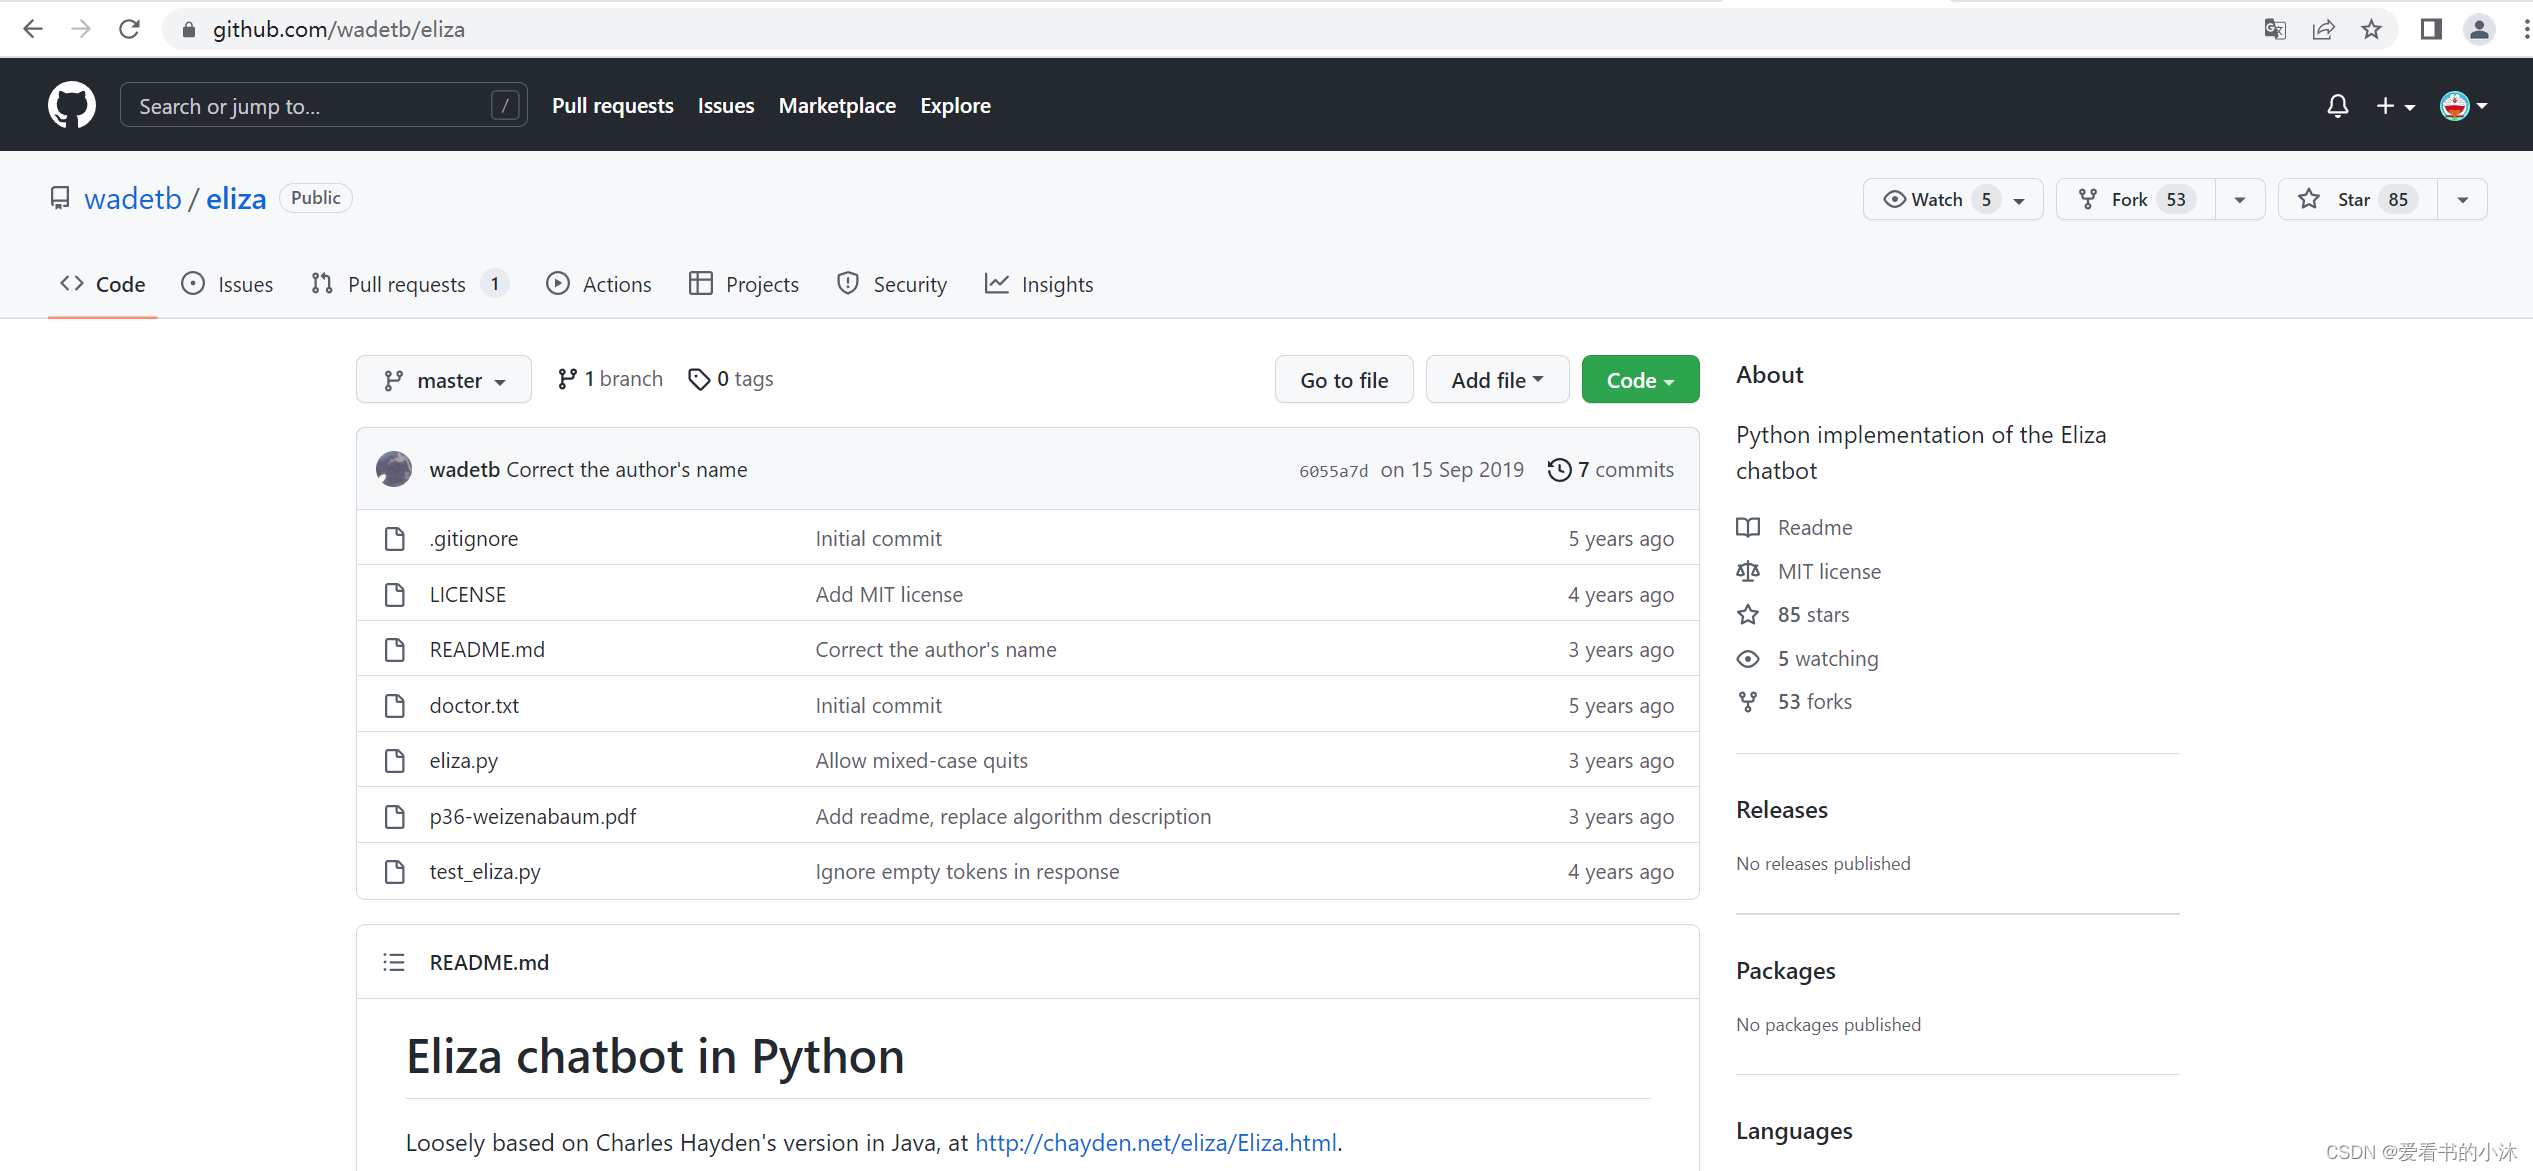
Task: Expand the Add file menu
Action: (x=1496, y=380)
